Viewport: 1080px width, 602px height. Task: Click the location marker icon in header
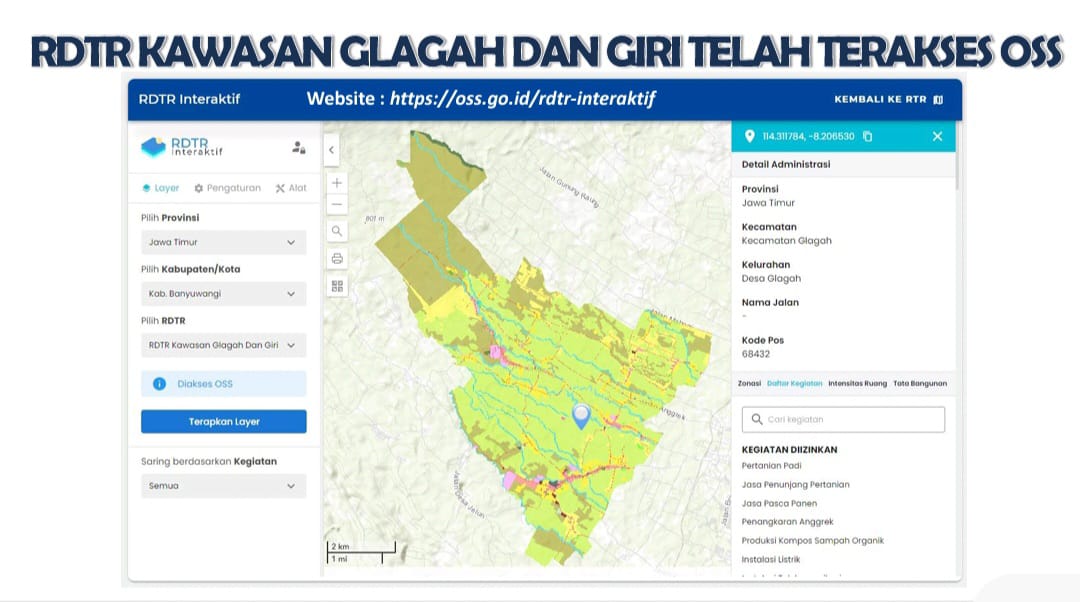pyautogui.click(x=749, y=136)
